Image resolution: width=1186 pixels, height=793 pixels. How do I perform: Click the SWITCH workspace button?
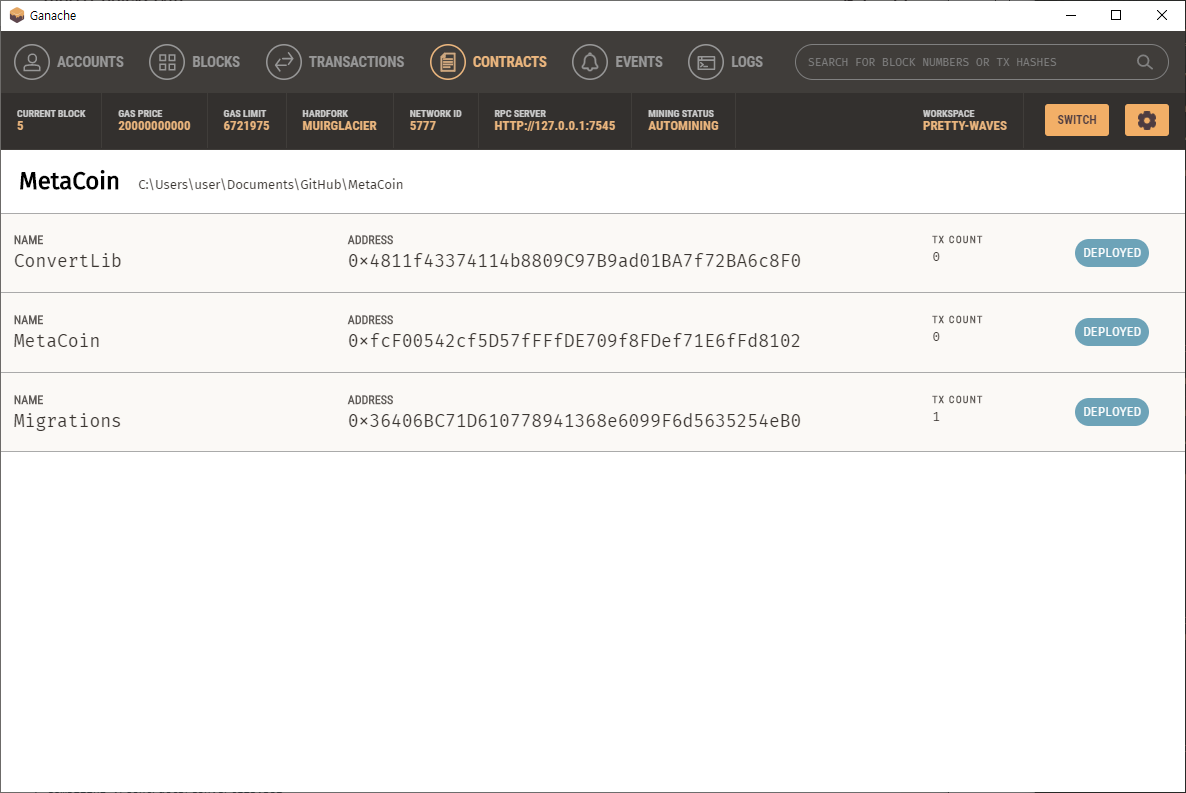coord(1076,120)
